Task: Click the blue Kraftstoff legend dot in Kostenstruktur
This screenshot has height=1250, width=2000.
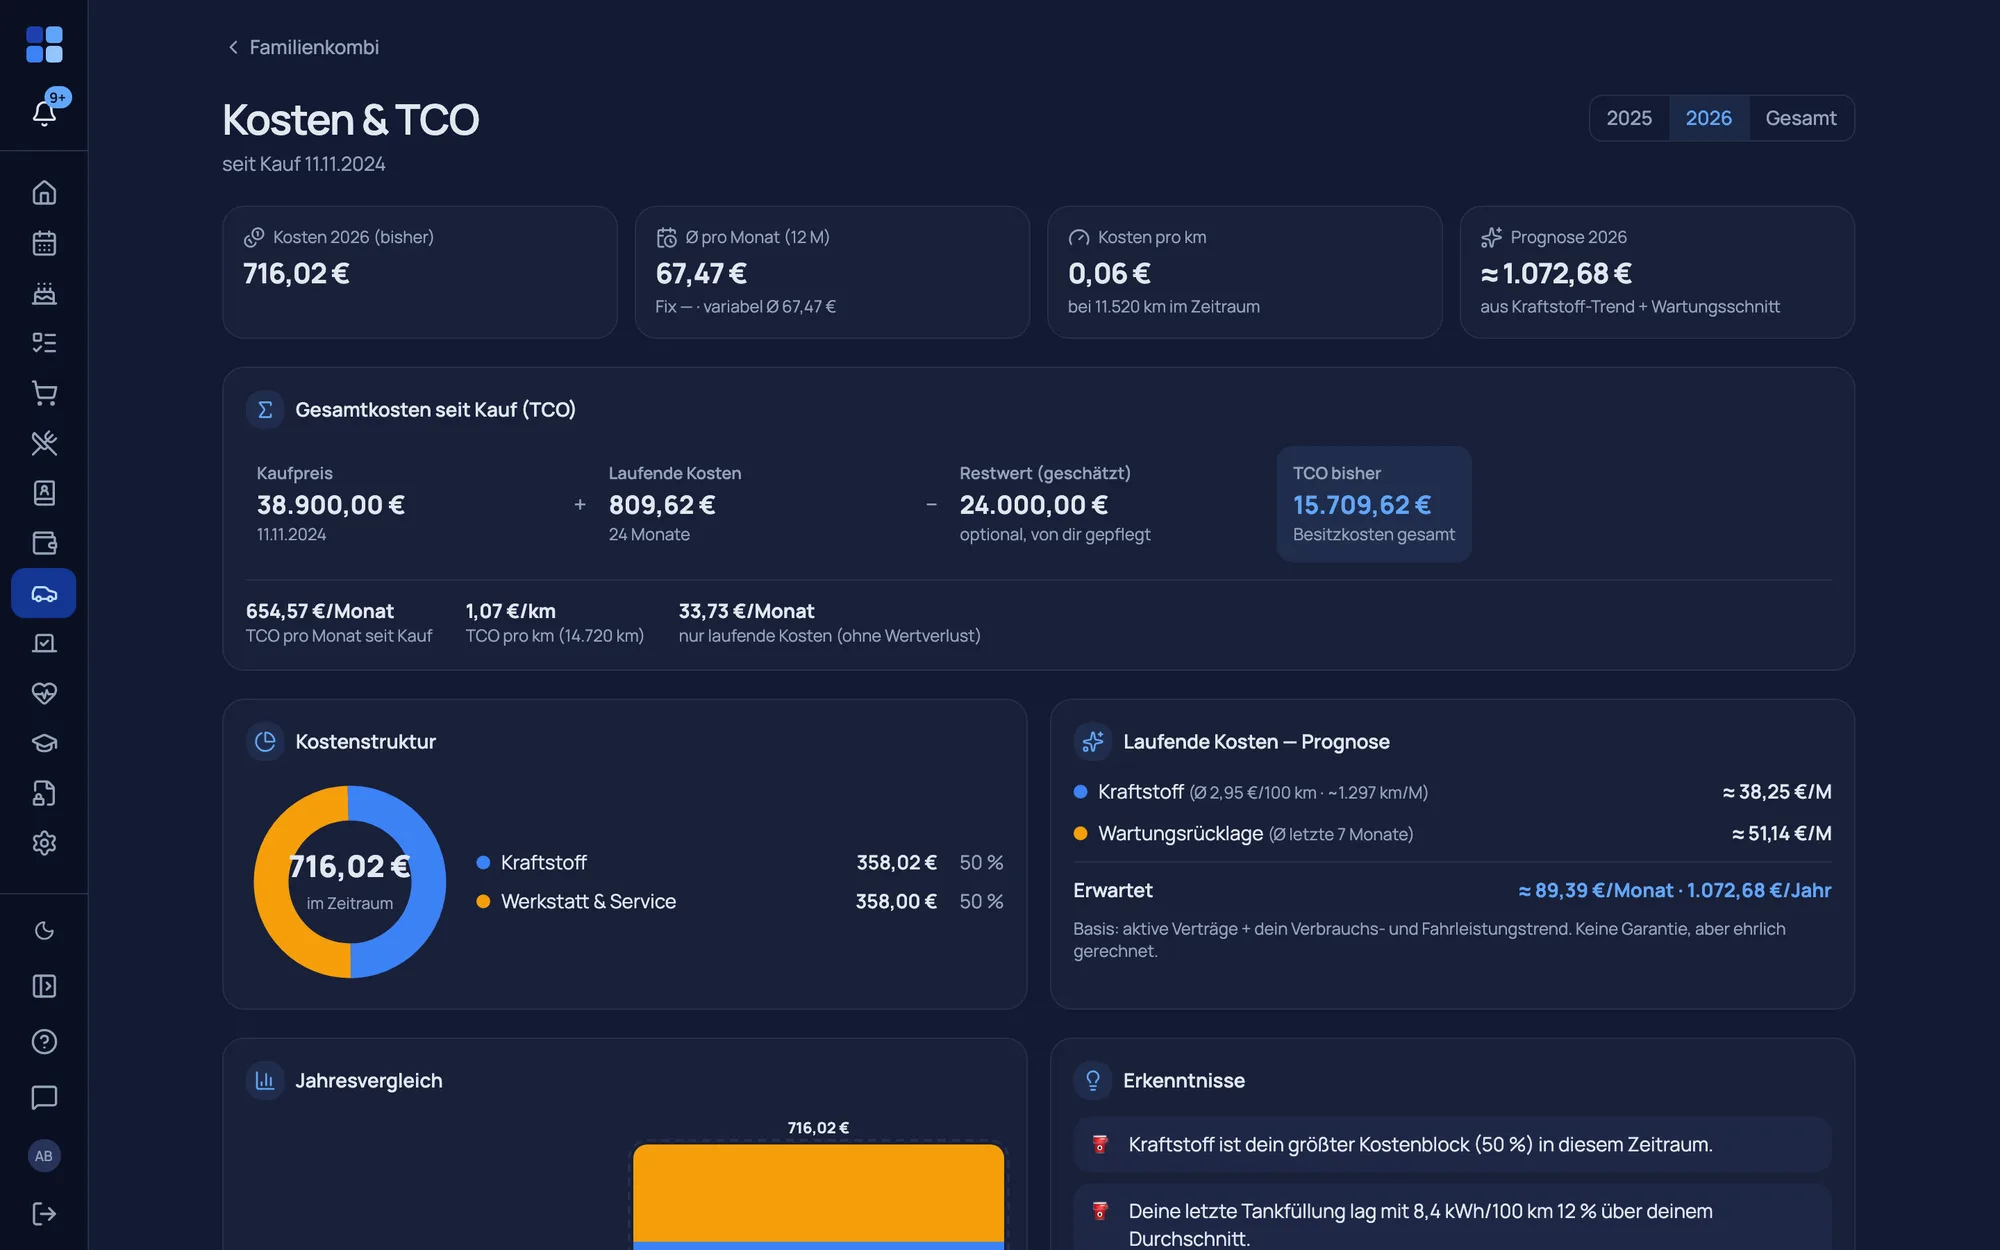Action: 483,862
